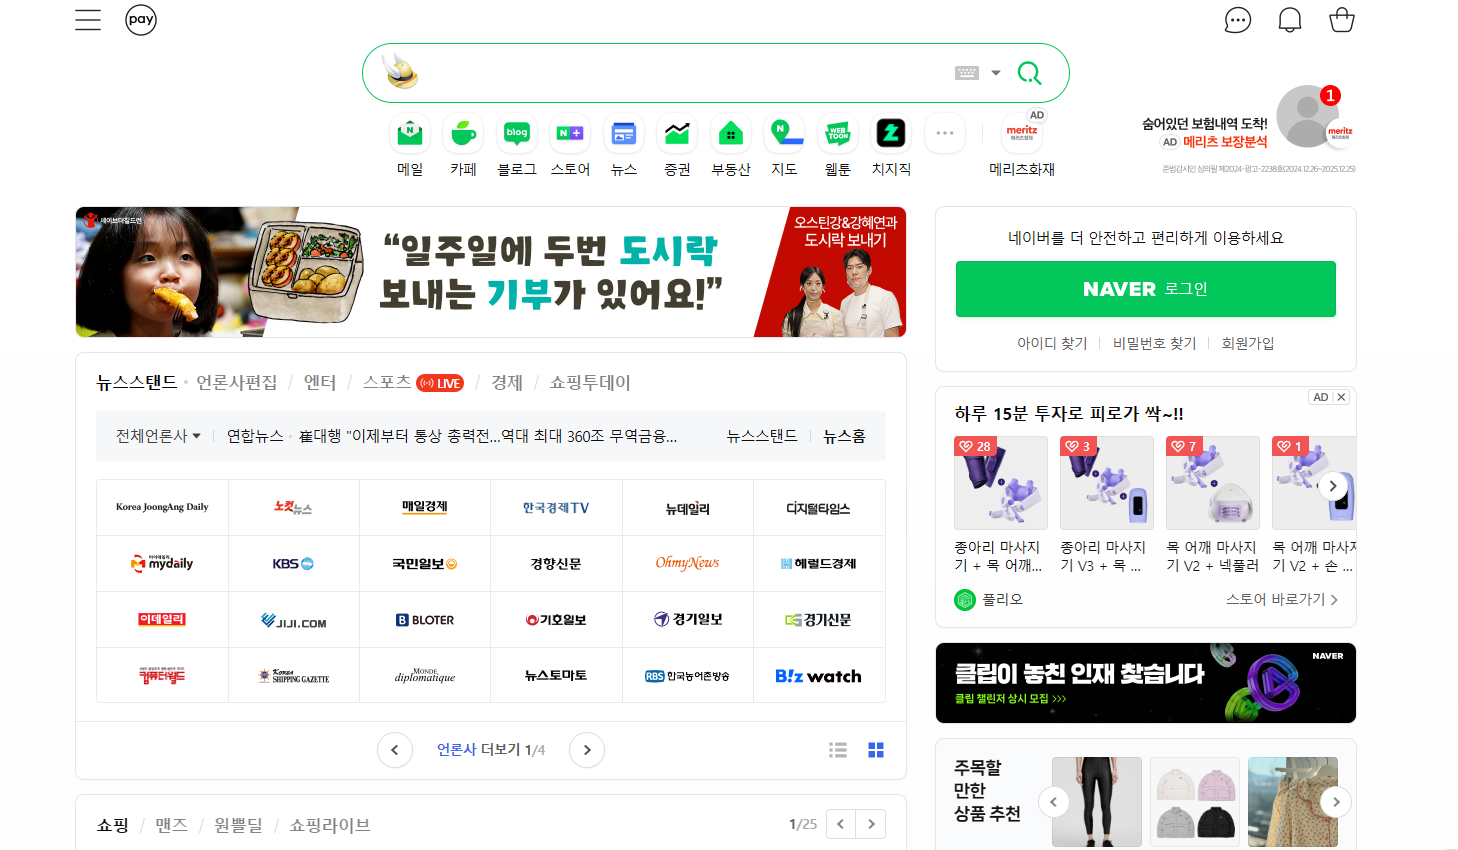This screenshot has width=1458, height=850.
Task: Open the 아이디 찾기 link
Action: pyautogui.click(x=1052, y=343)
